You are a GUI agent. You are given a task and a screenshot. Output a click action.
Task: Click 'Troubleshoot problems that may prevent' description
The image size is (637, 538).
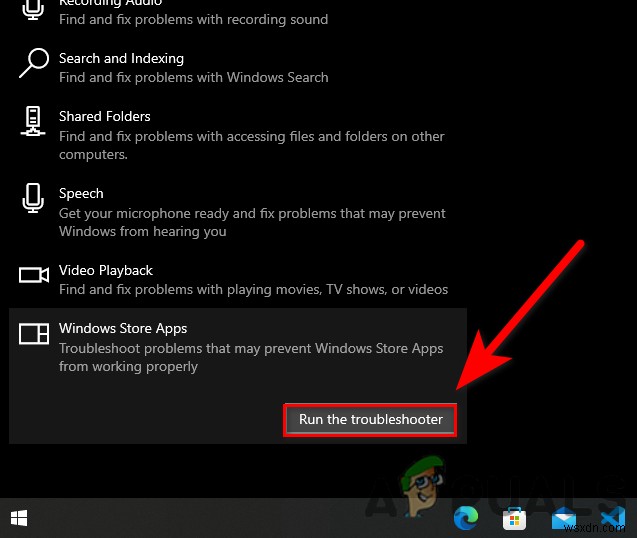(251, 357)
